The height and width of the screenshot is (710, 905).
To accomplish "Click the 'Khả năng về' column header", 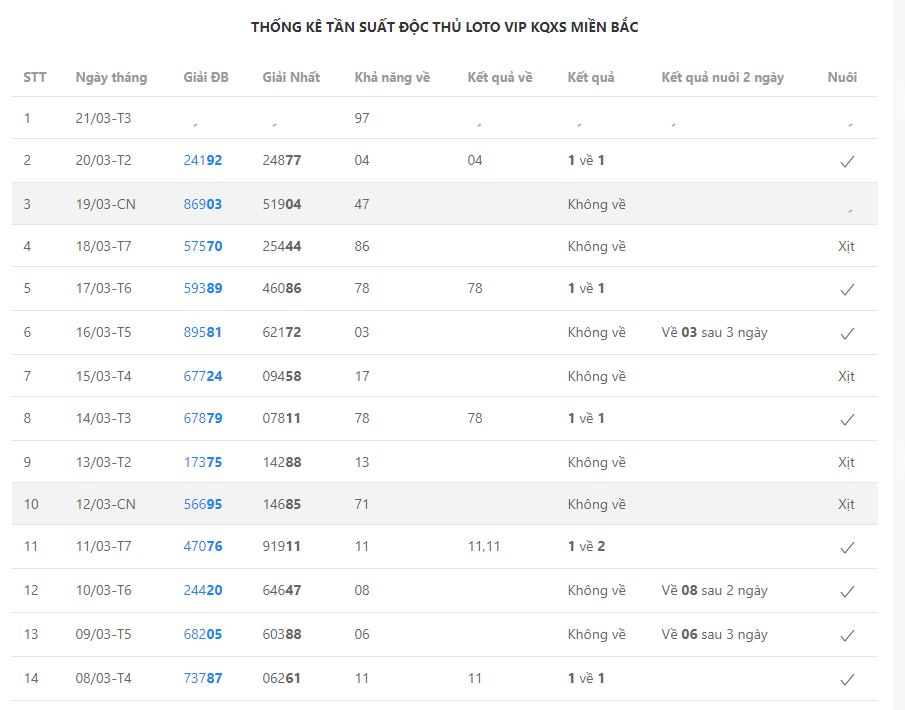I will (x=392, y=77).
